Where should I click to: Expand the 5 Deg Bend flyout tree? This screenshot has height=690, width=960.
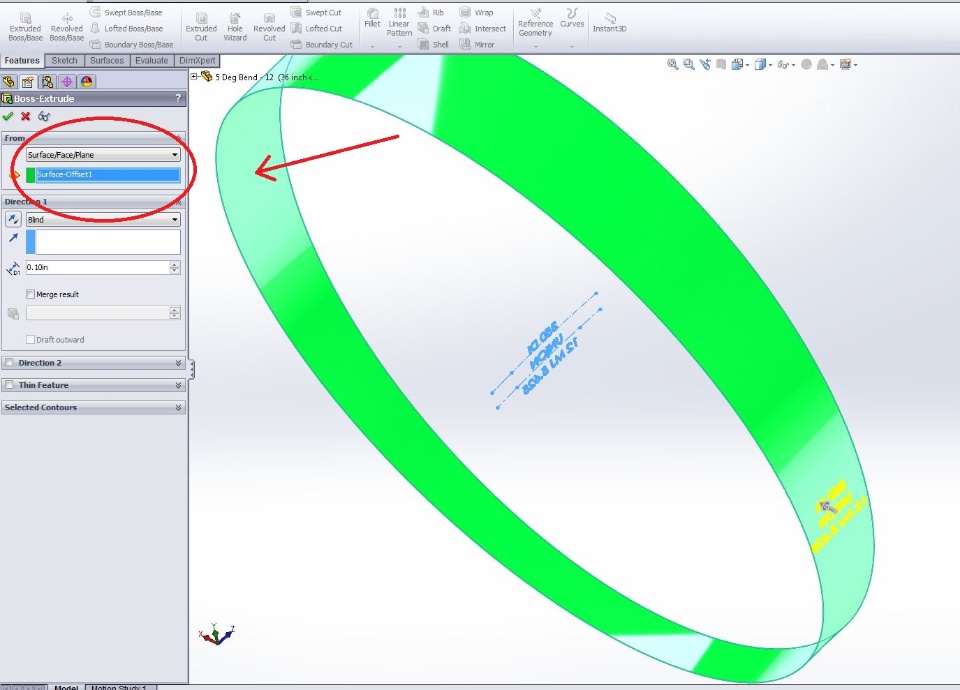194,77
